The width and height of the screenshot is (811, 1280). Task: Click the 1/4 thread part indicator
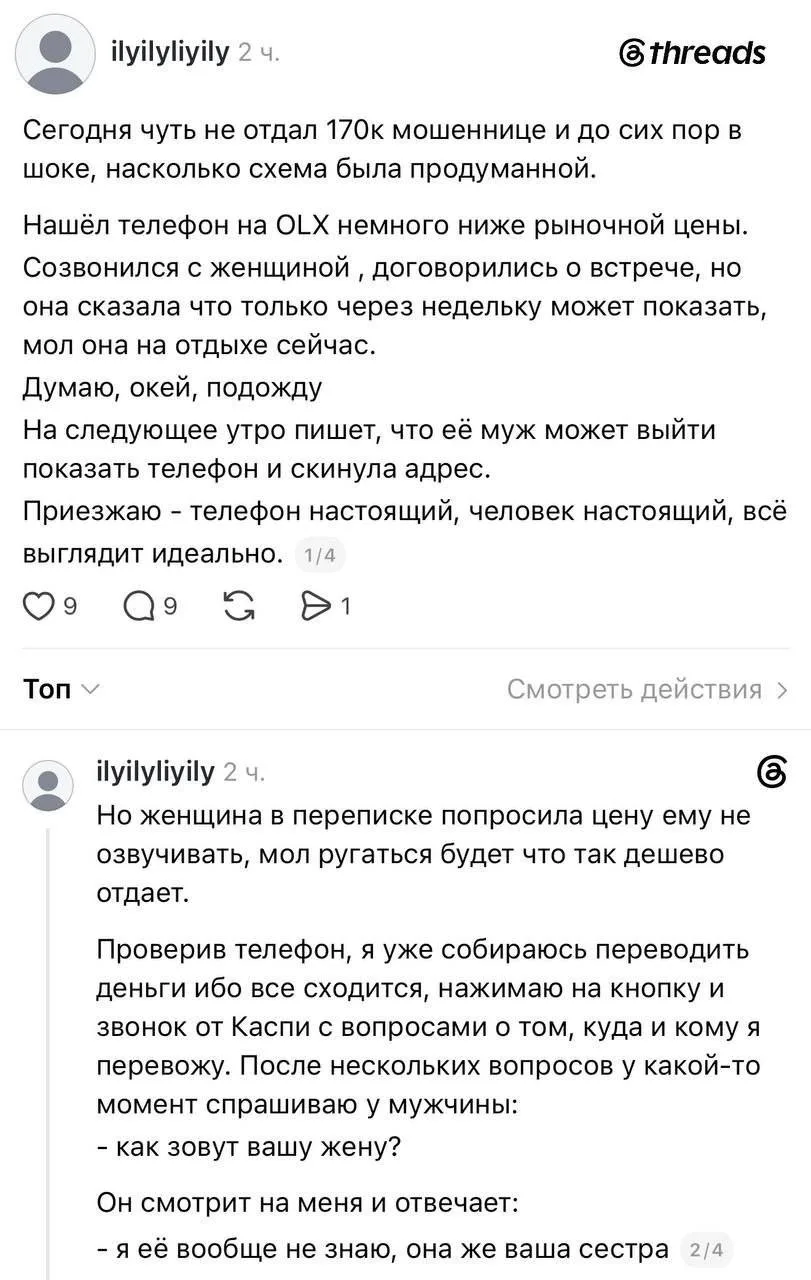[318, 555]
